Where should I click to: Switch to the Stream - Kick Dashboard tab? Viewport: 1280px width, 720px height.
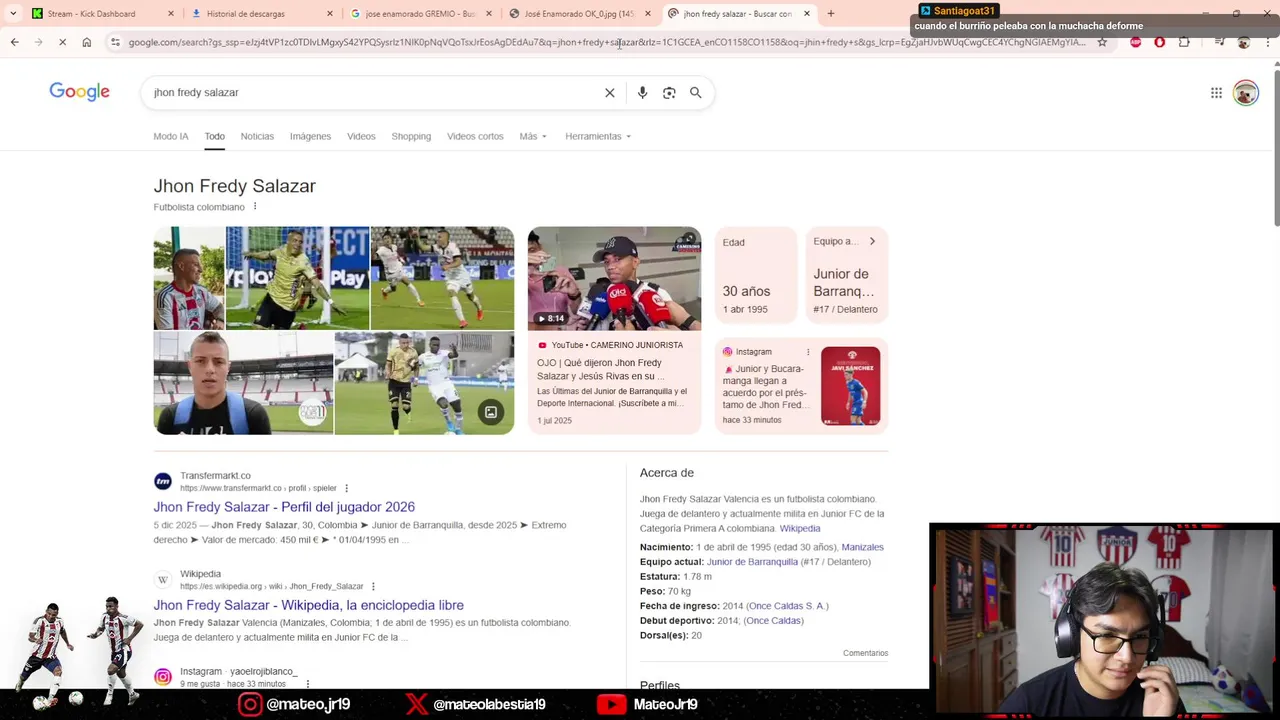(x=92, y=14)
